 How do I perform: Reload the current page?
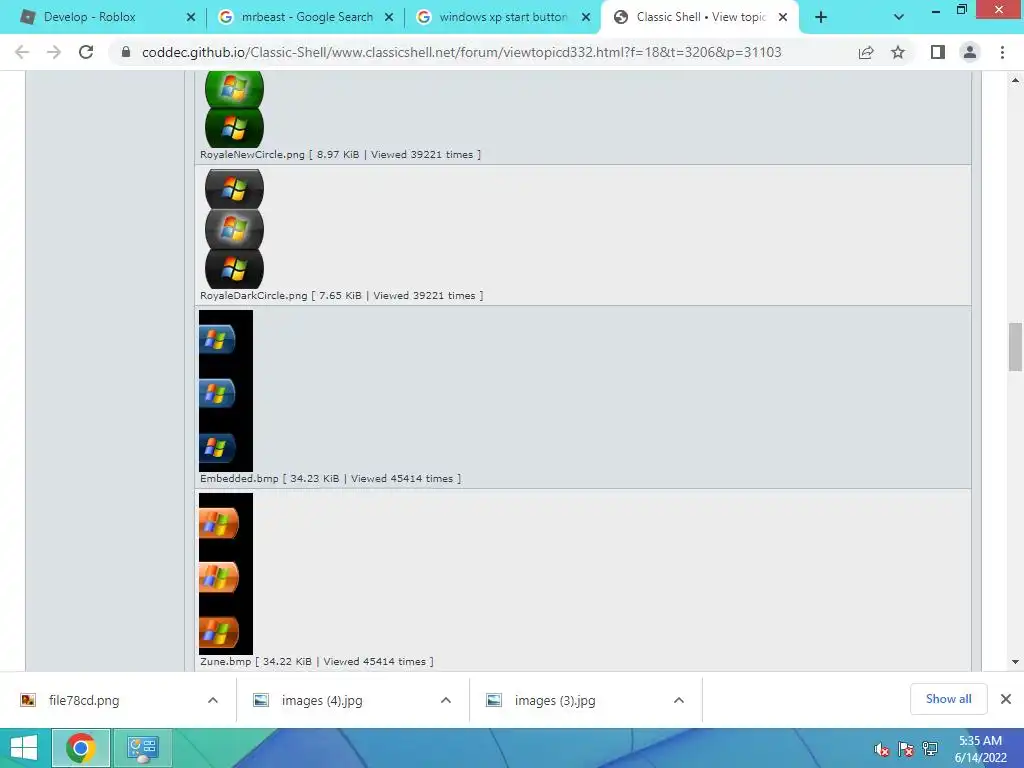86,52
